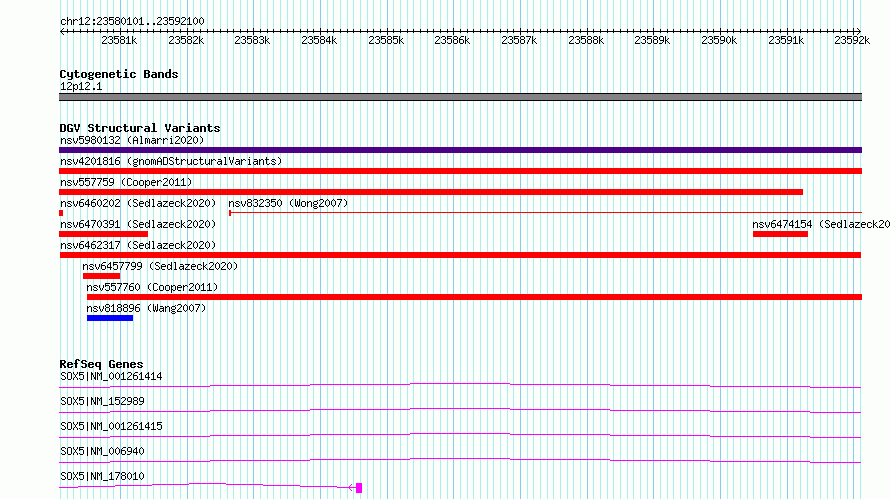The height and width of the screenshot is (499, 890).
Task: Select the SOX5|NM_152989 intron line
Action: [460, 410]
